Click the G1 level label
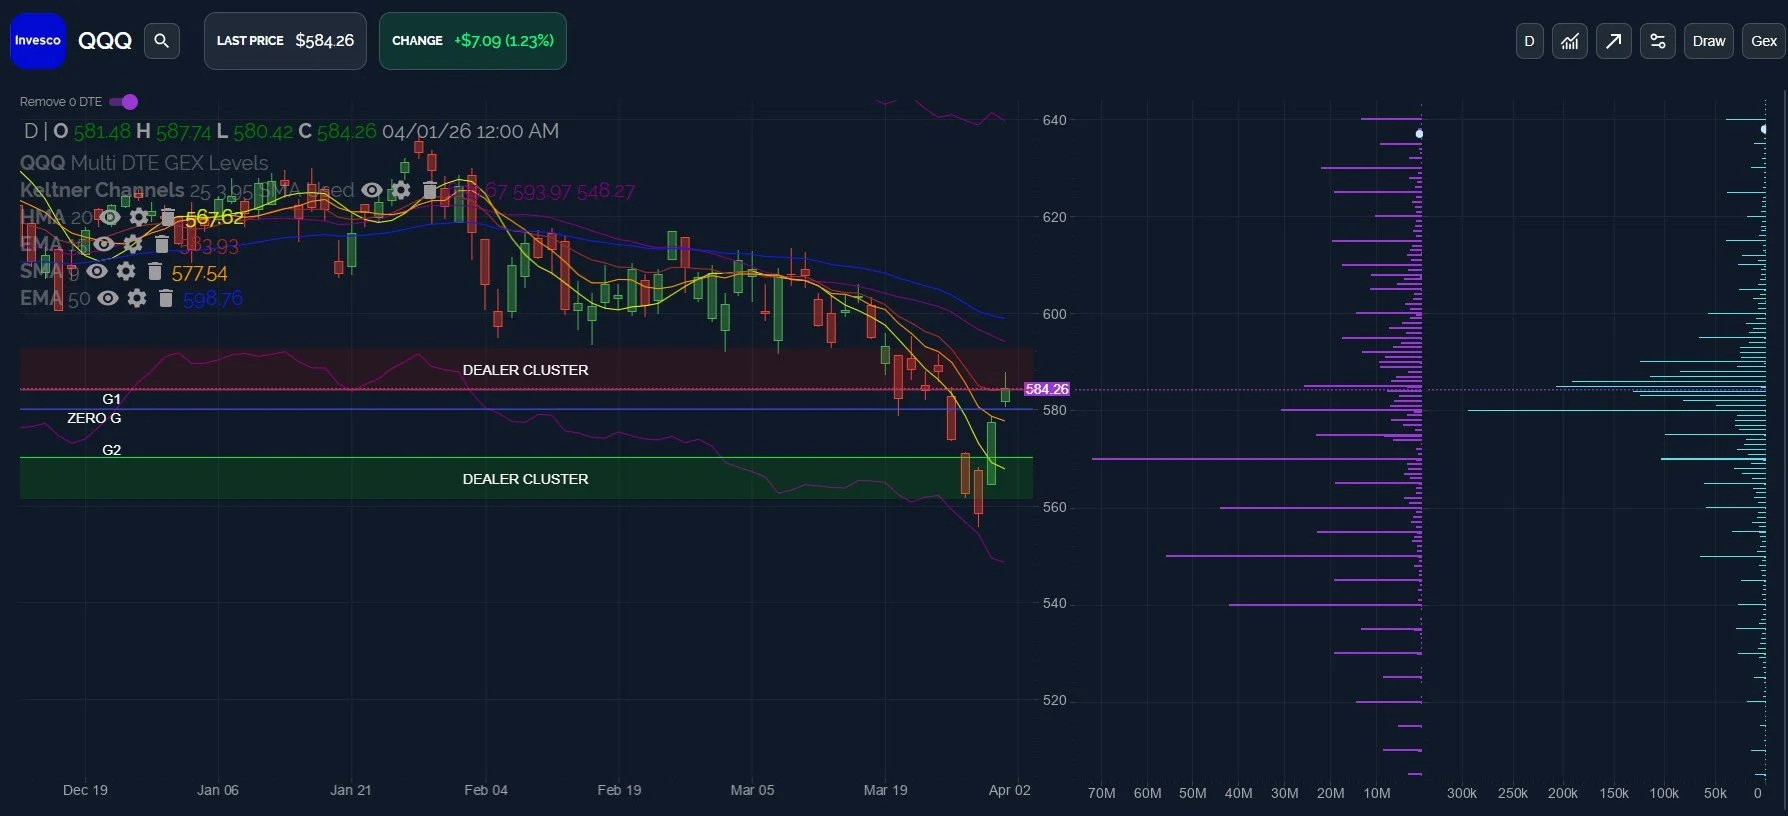This screenshot has width=1788, height=816. pos(111,399)
